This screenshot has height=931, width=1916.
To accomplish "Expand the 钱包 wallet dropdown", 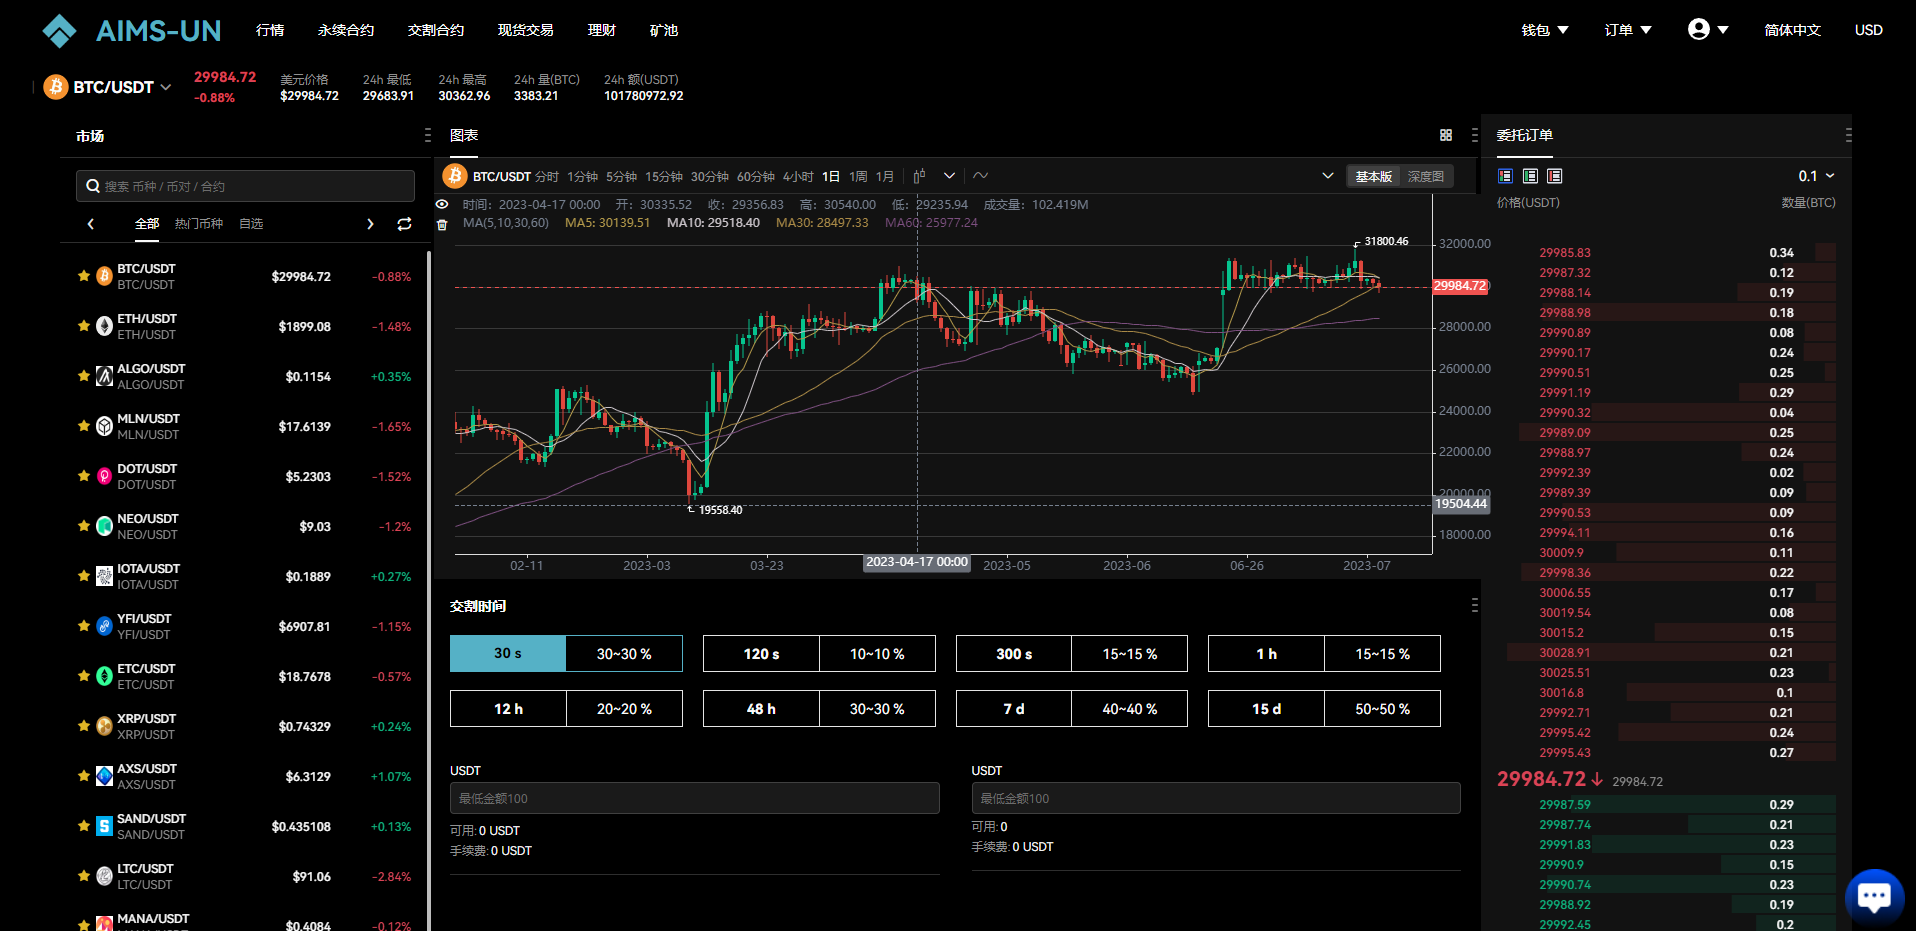I will pyautogui.click(x=1544, y=30).
